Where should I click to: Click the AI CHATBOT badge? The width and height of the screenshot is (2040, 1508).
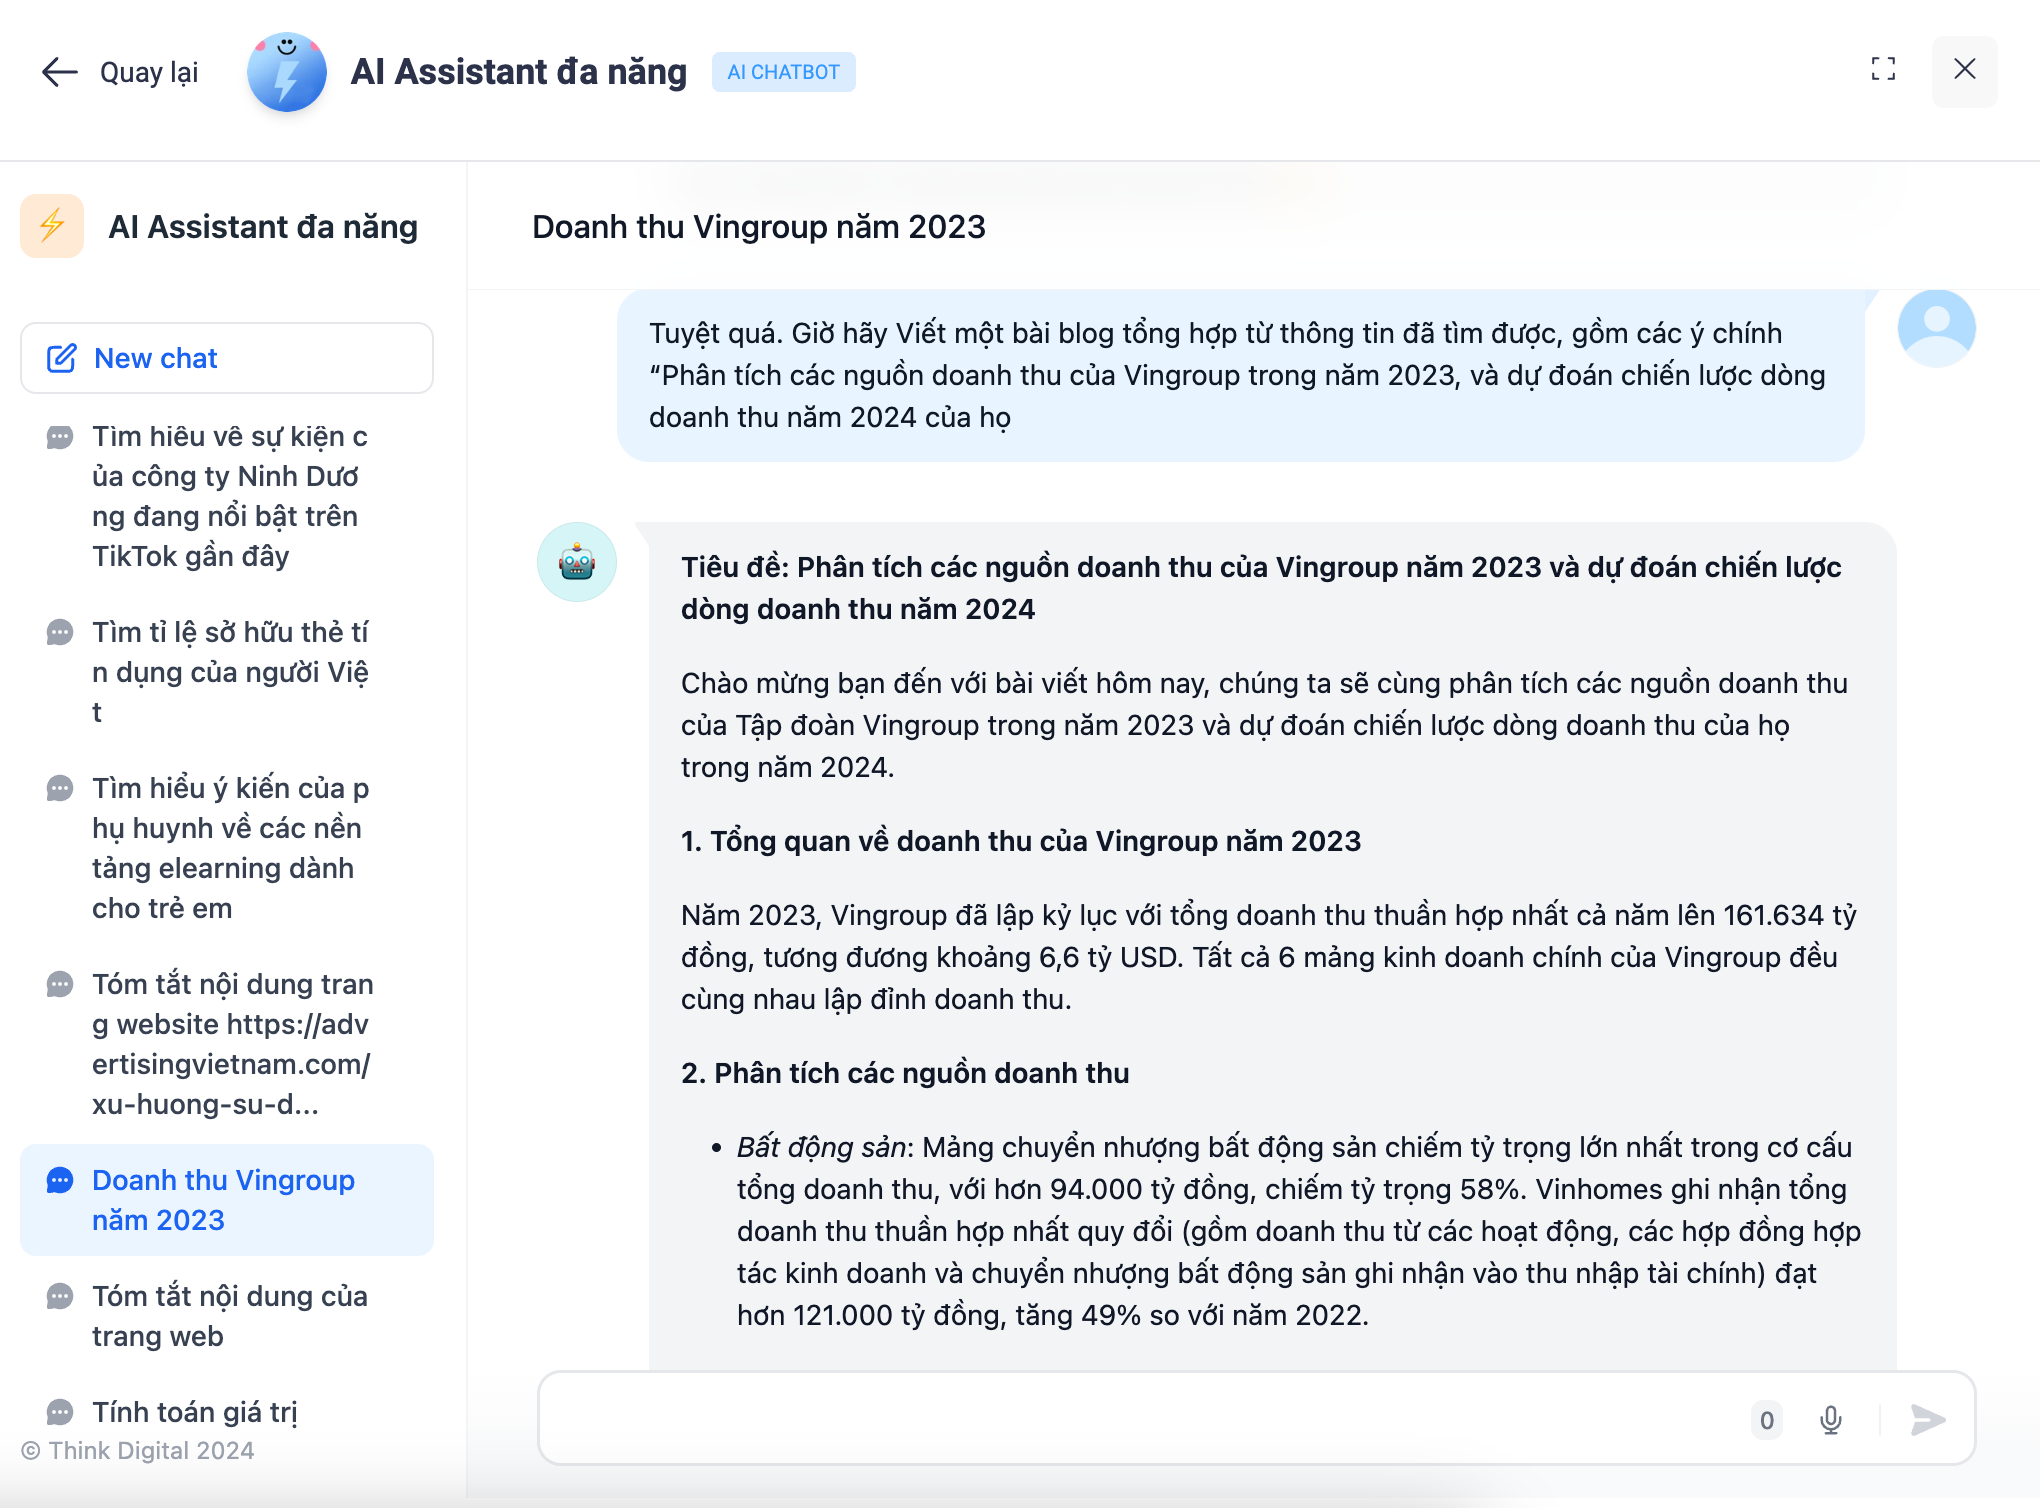click(783, 72)
